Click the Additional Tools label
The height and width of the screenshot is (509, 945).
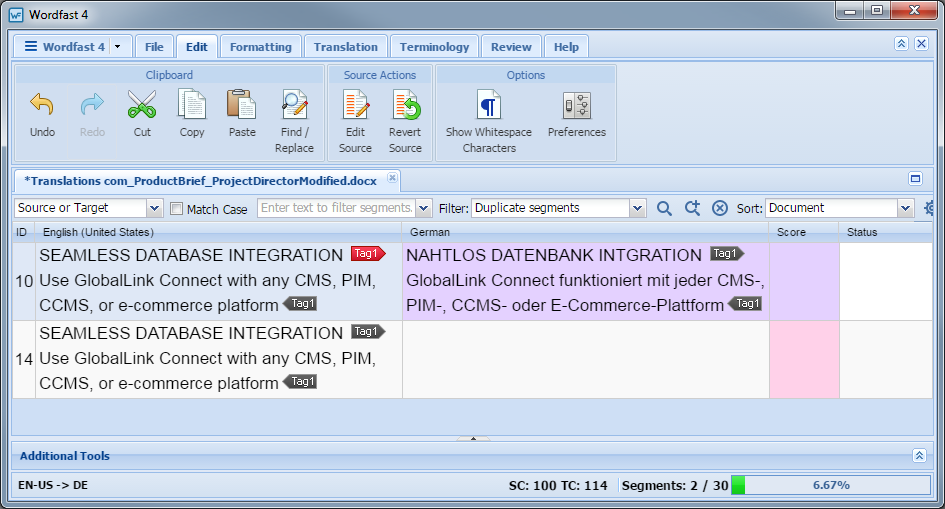[64, 456]
